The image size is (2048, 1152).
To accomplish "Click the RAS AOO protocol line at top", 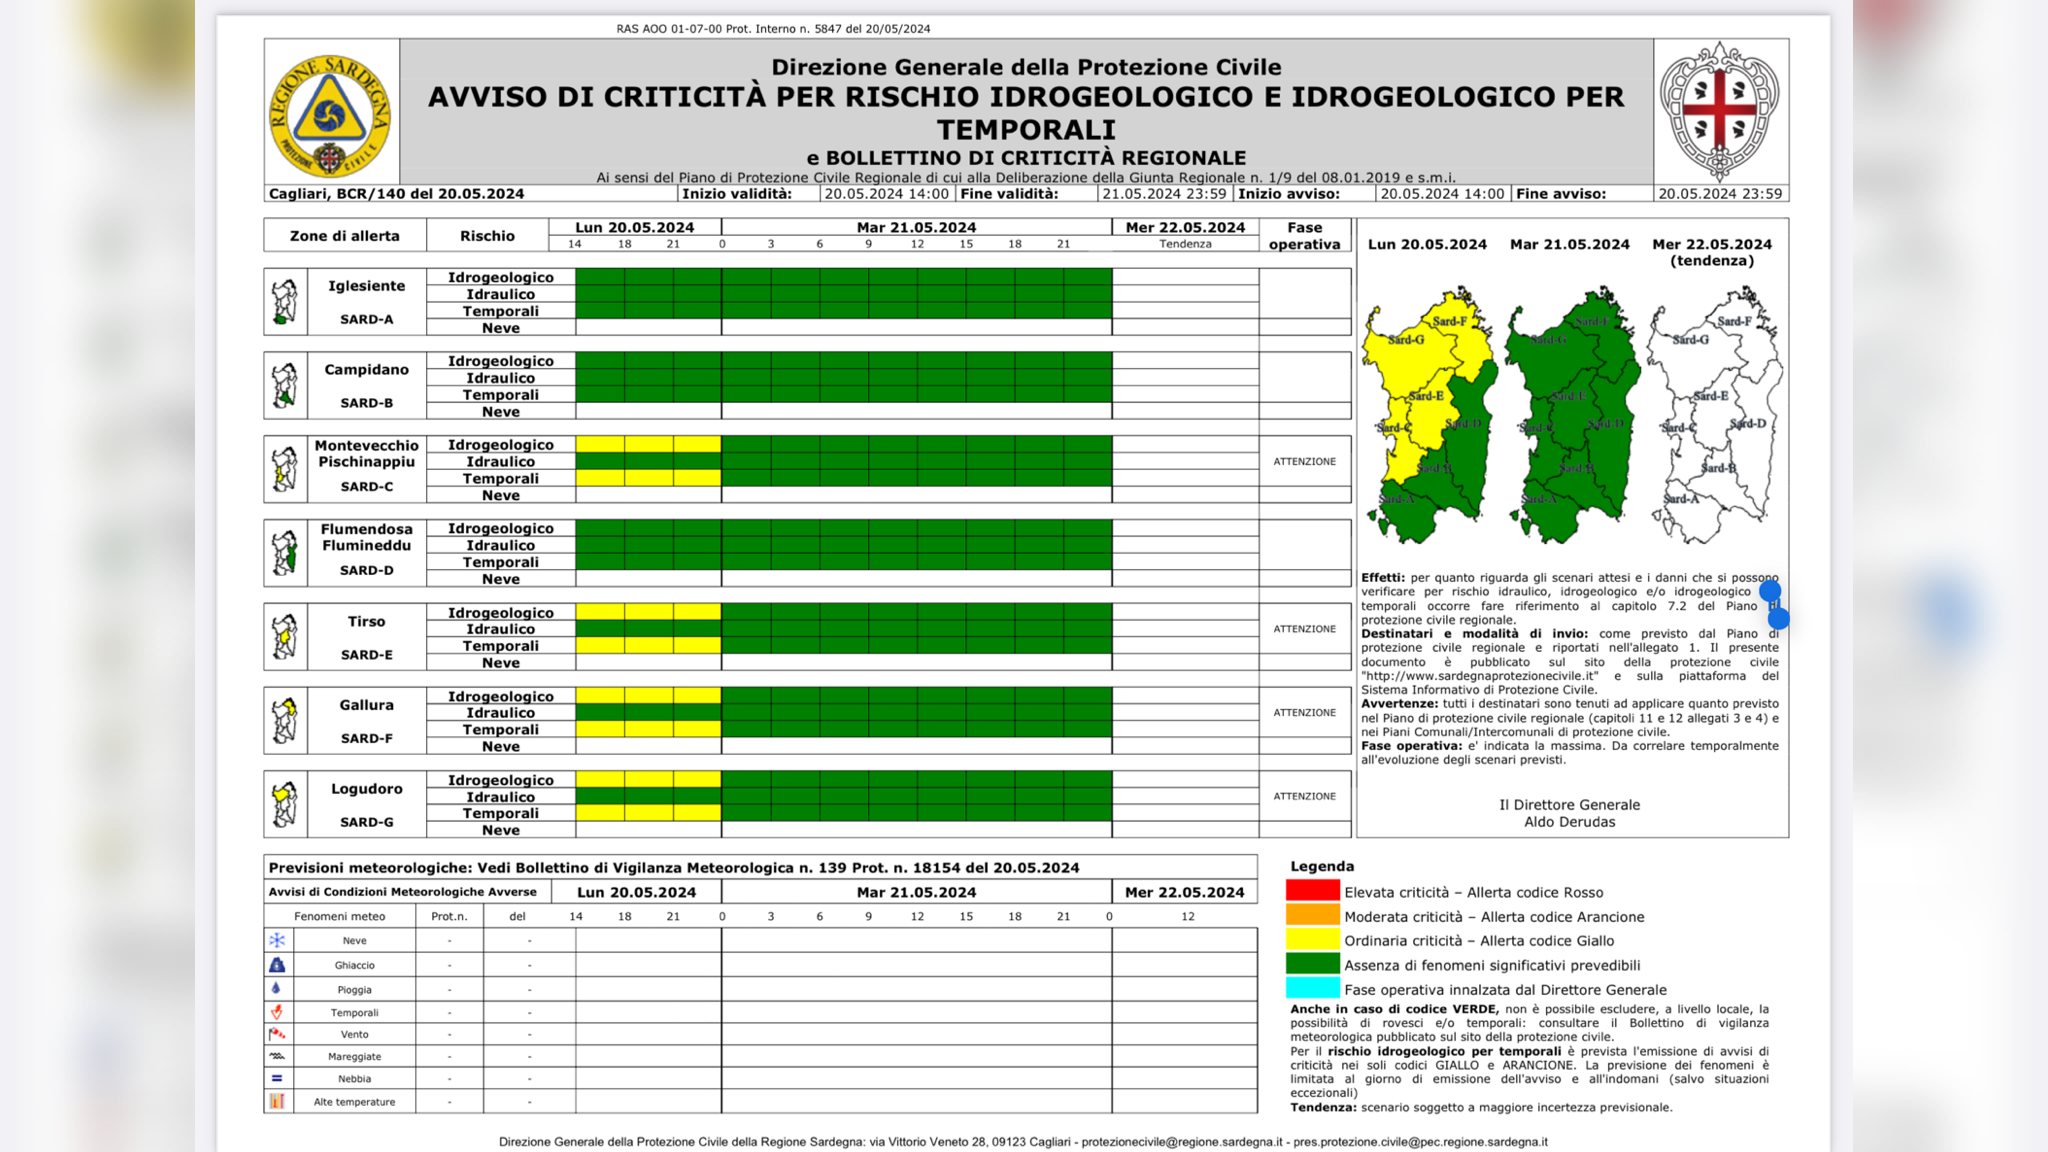I will point(773,29).
